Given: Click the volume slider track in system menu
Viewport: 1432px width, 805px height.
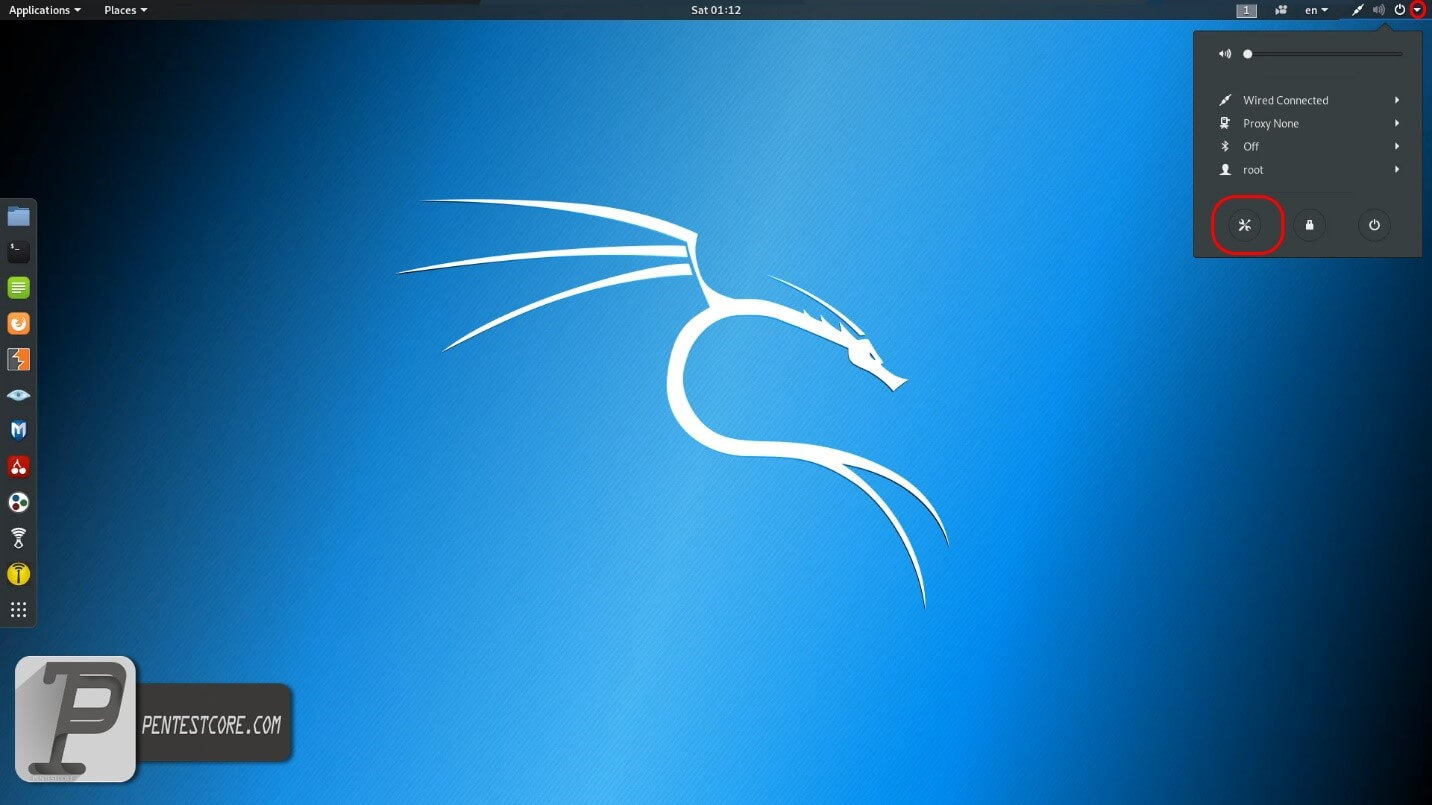Looking at the screenshot, I should point(1325,54).
